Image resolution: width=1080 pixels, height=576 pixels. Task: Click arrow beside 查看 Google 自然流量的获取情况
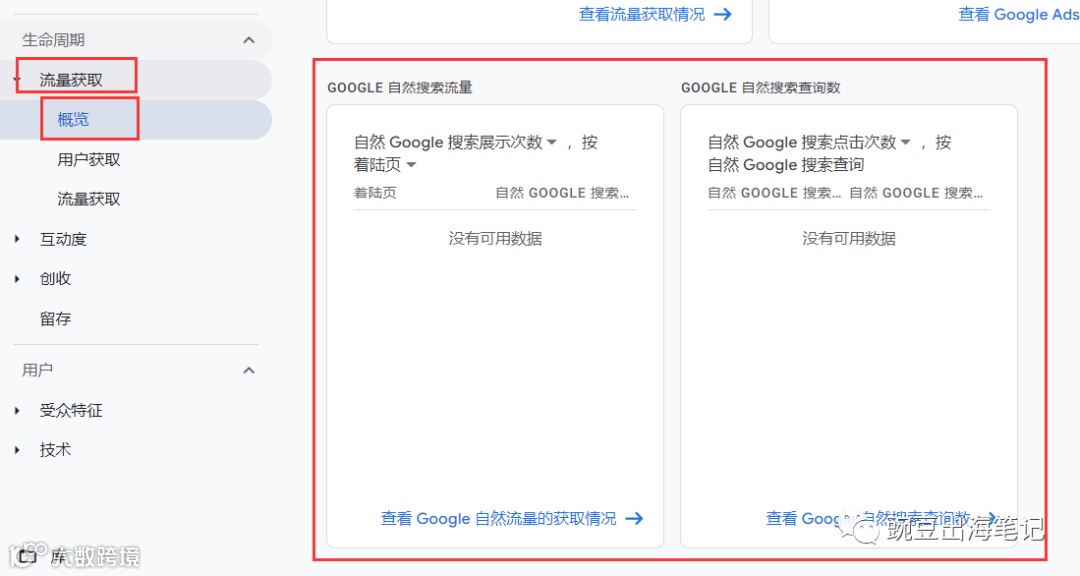[634, 519]
